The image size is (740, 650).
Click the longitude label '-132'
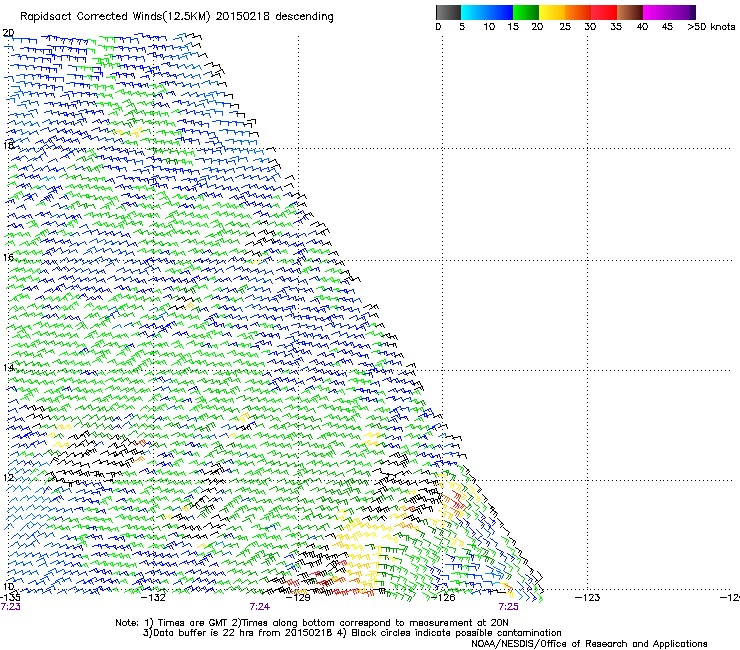(154, 598)
